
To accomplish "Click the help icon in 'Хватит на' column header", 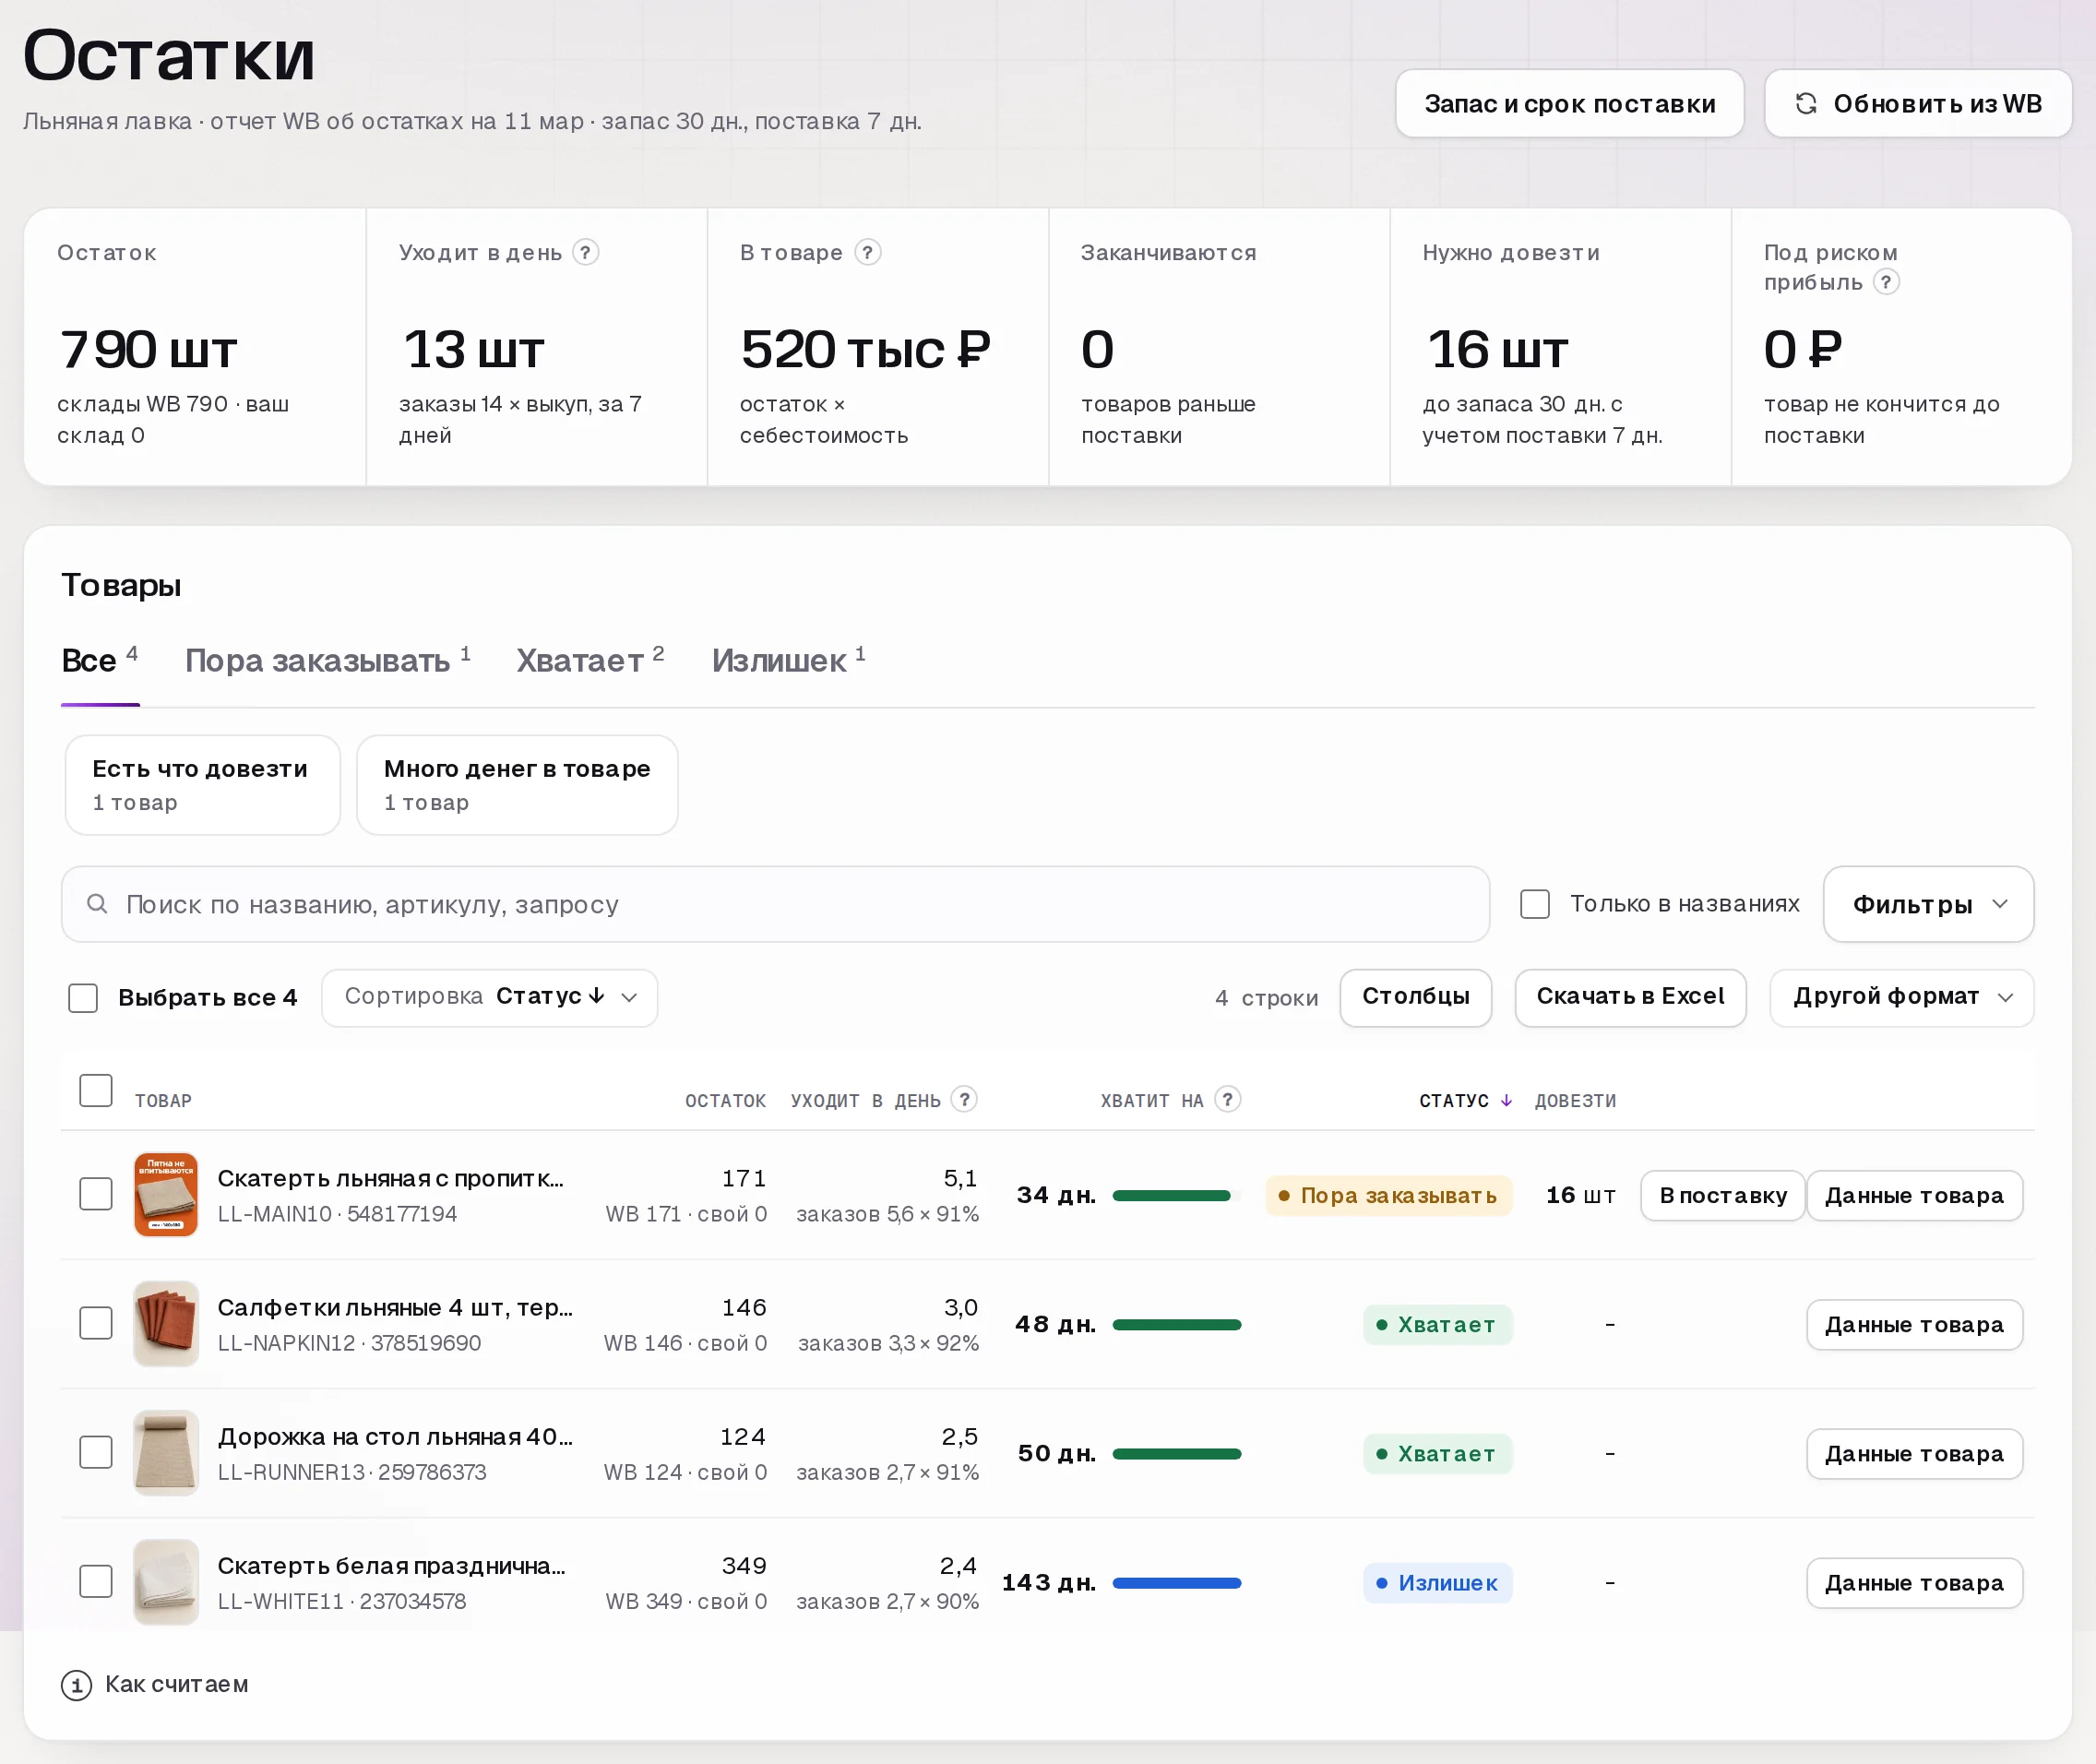I will coord(1228,1099).
